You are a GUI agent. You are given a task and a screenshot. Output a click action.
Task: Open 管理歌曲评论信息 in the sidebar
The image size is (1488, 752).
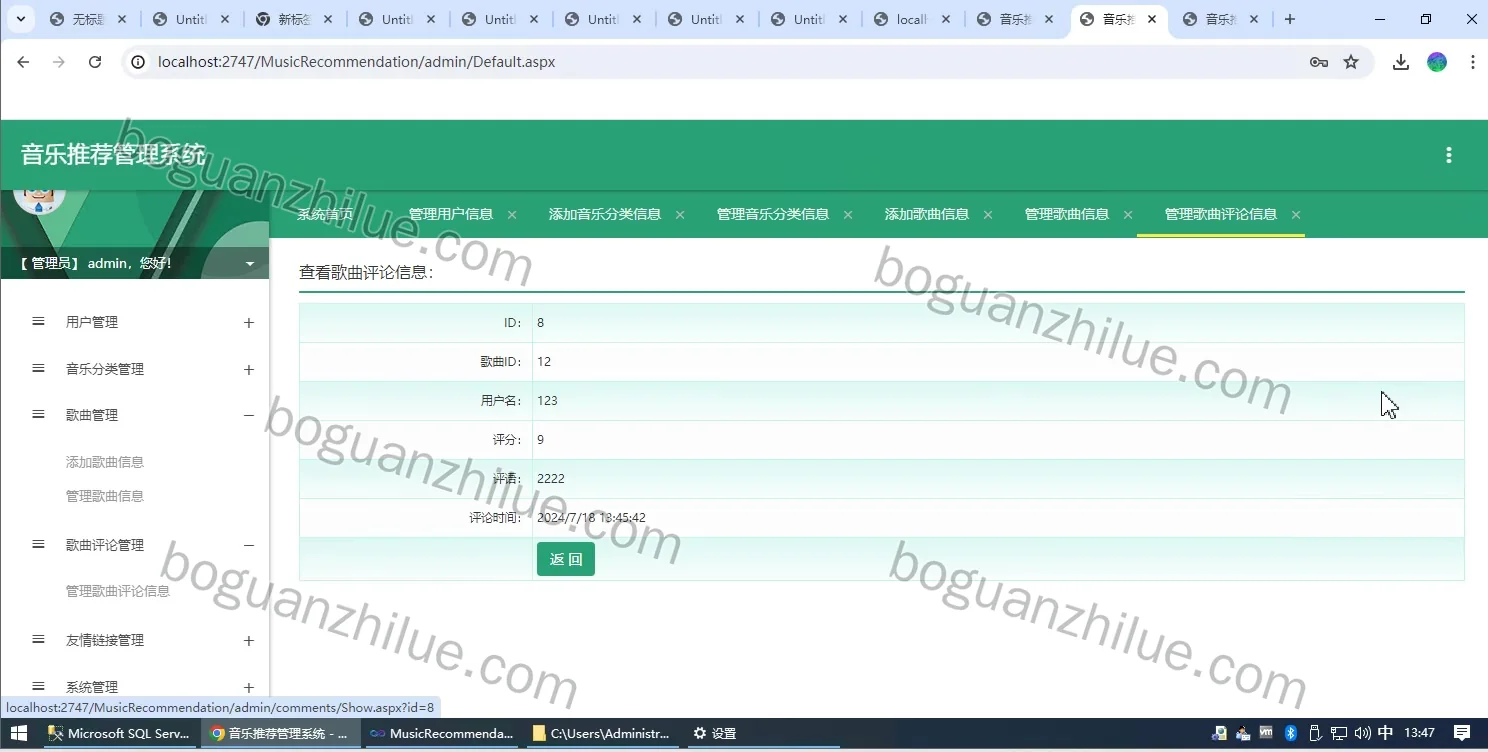pyautogui.click(x=118, y=591)
